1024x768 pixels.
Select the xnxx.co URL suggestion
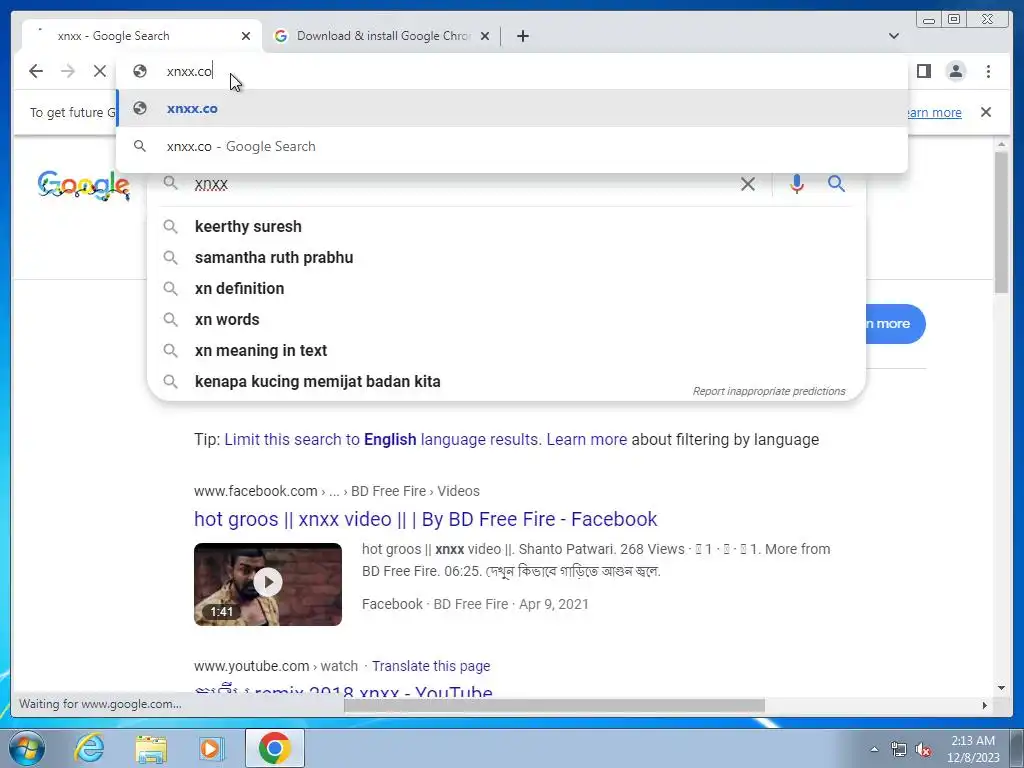click(512, 108)
